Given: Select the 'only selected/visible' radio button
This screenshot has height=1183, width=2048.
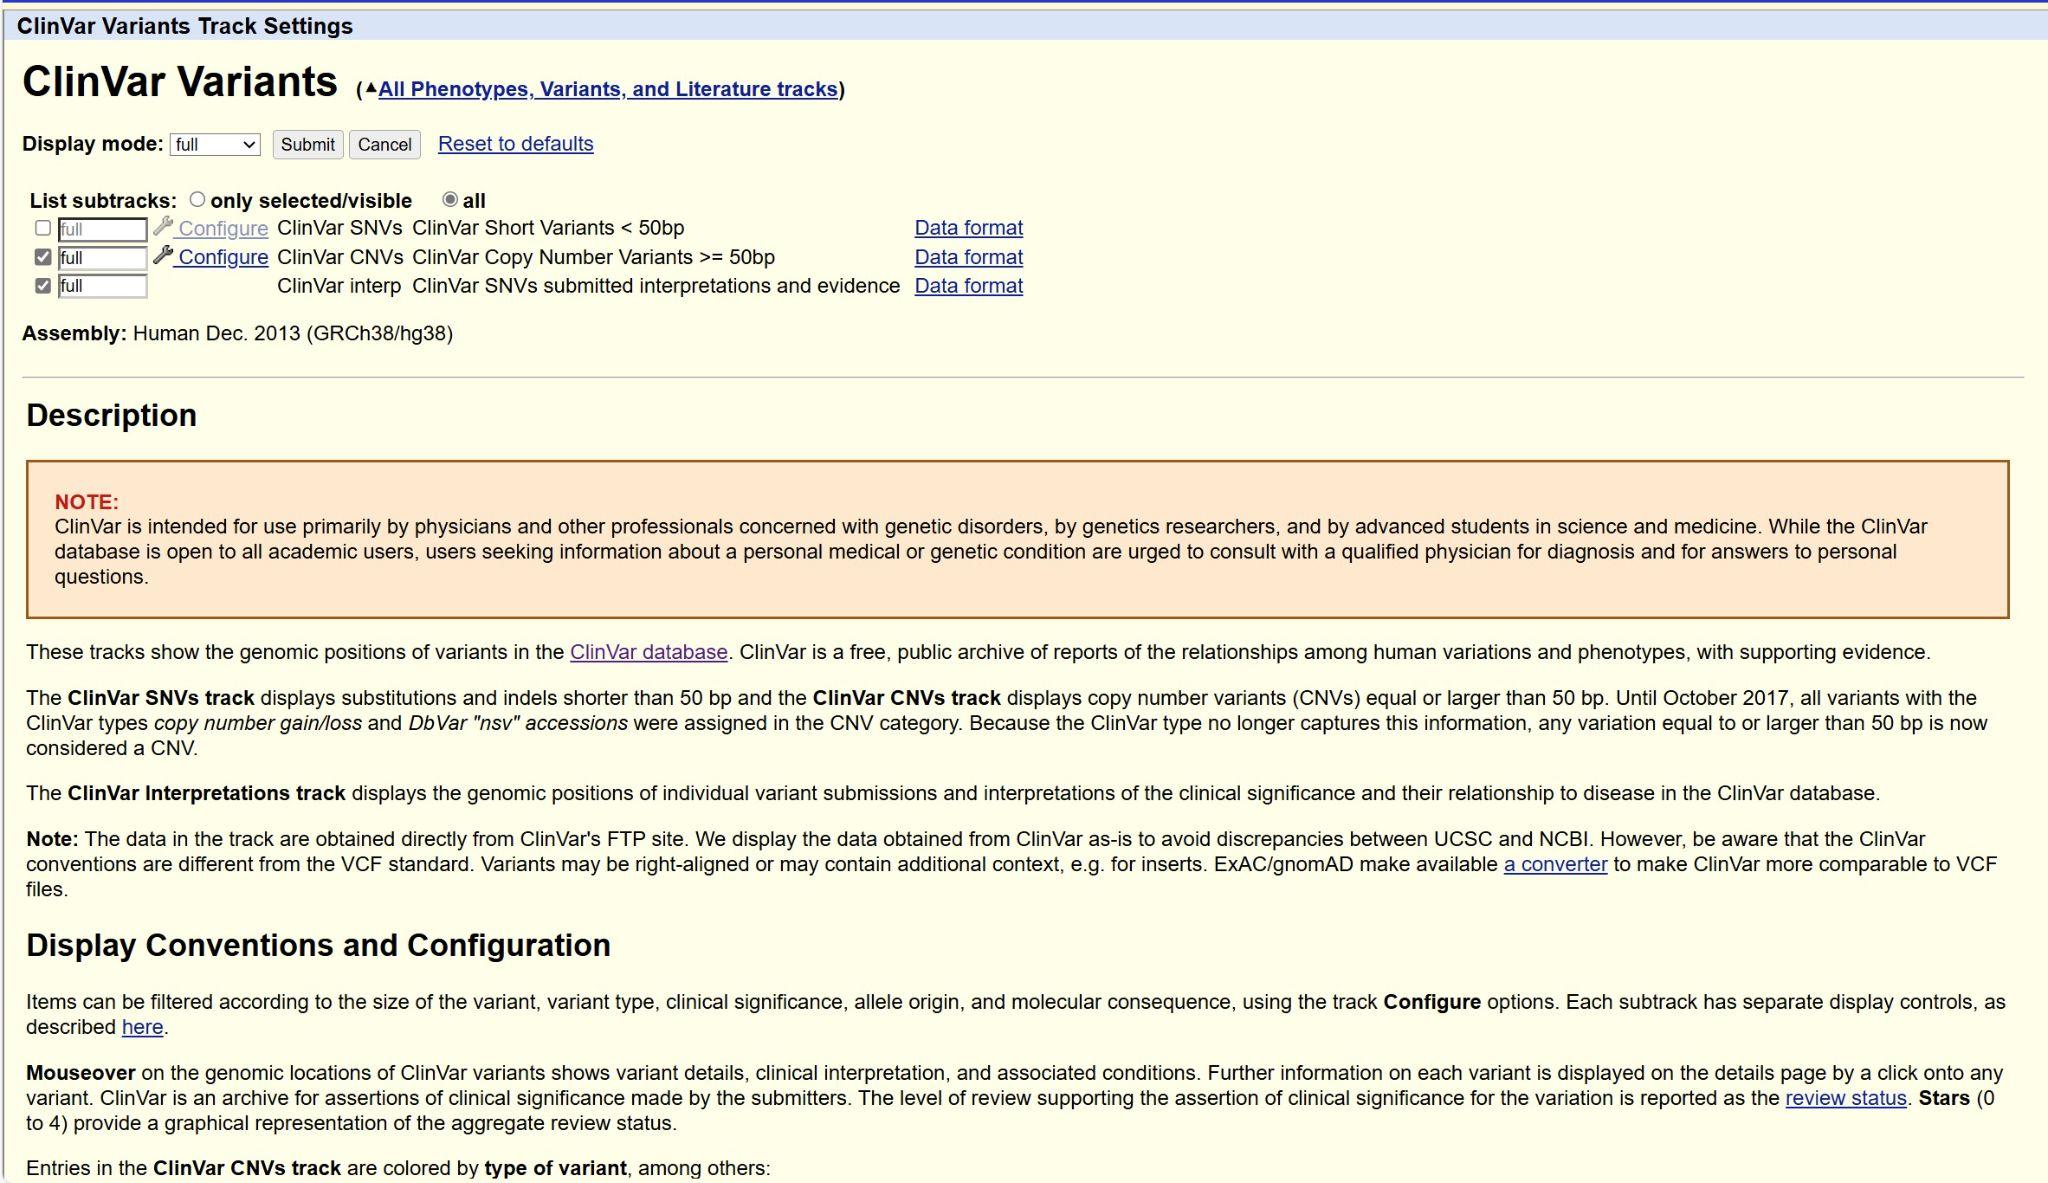Looking at the screenshot, I should (x=197, y=200).
